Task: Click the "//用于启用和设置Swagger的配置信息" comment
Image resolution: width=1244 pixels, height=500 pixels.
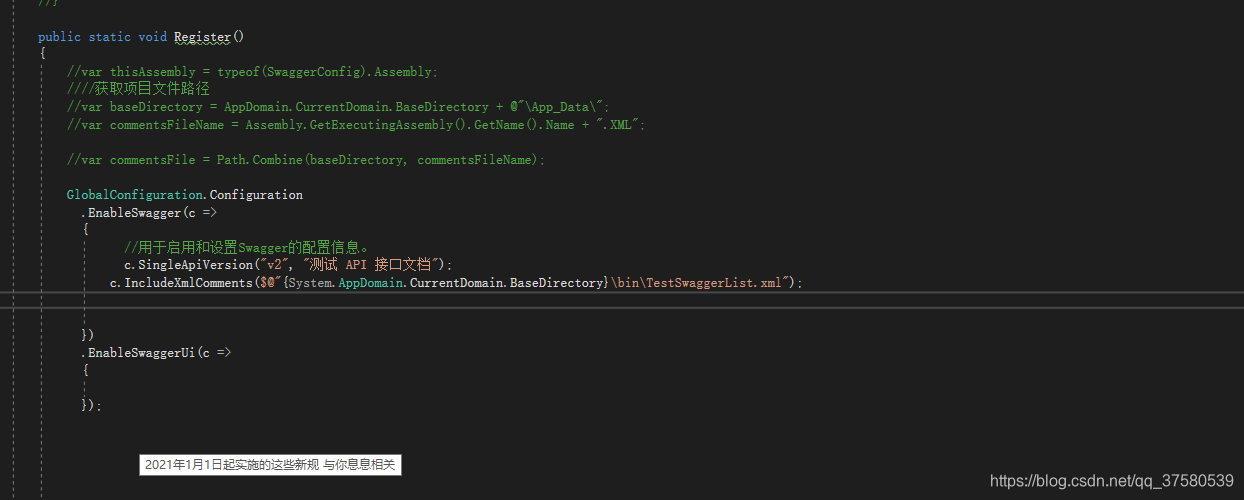Action: (x=246, y=248)
